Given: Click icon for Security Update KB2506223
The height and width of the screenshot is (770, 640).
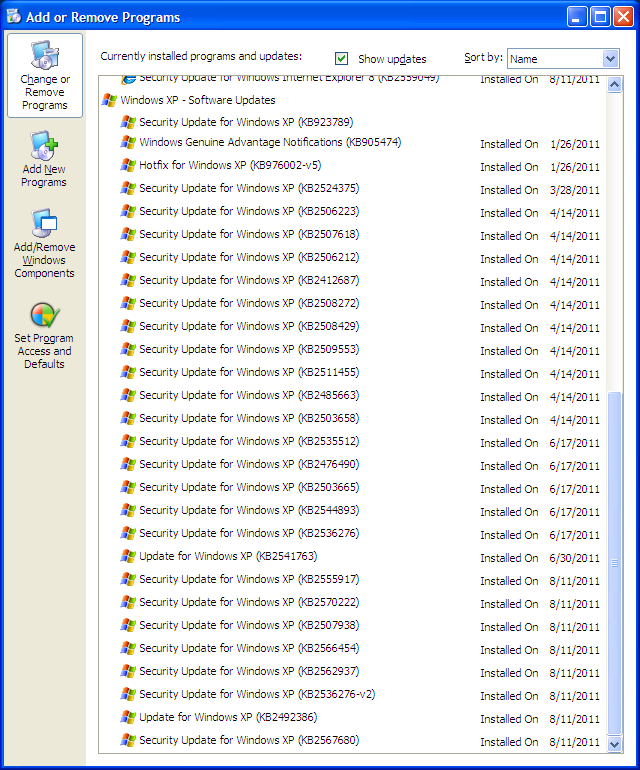Looking at the screenshot, I should point(128,211).
